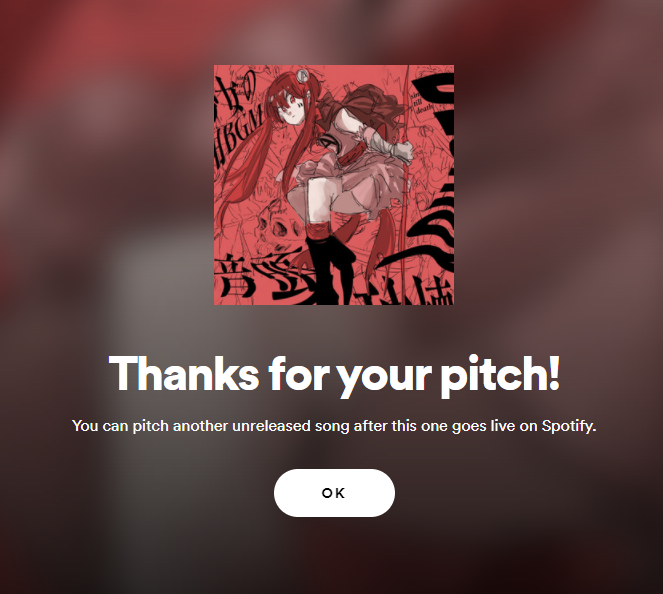Click the round hair ornament on the girl's head
The width and height of the screenshot is (663, 594).
(x=301, y=75)
